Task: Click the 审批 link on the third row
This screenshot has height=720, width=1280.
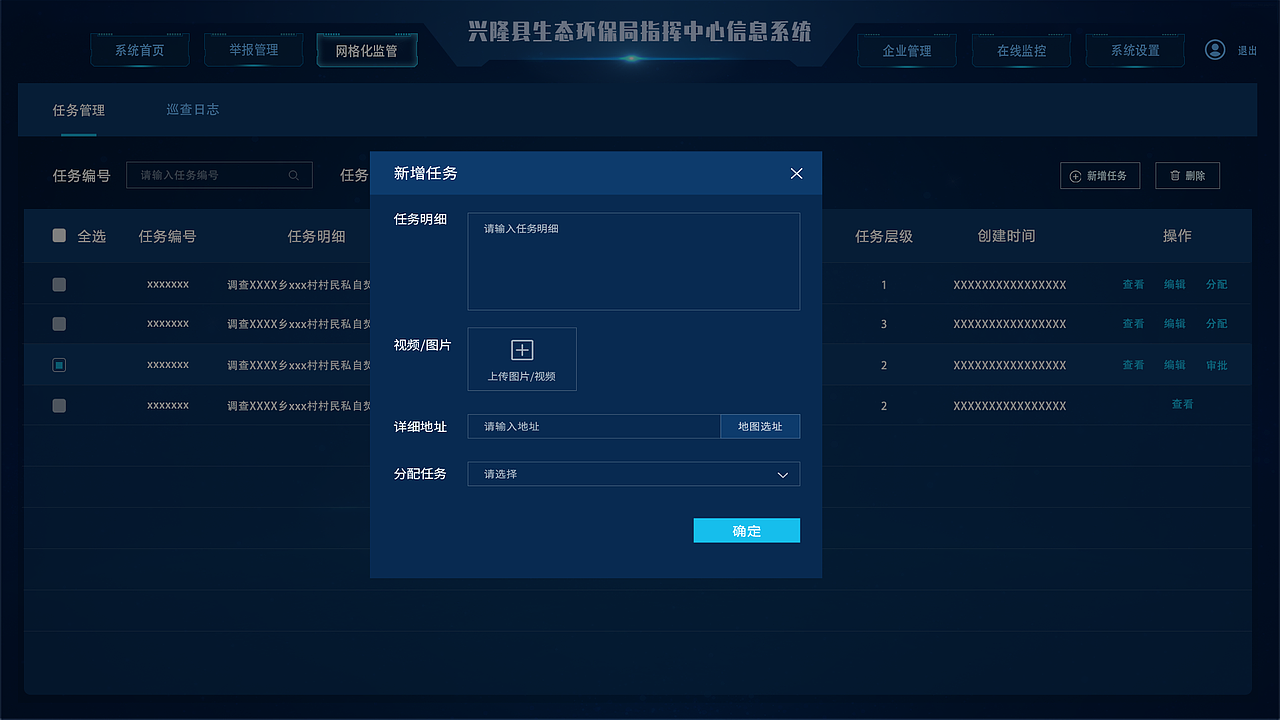Action: (1216, 365)
